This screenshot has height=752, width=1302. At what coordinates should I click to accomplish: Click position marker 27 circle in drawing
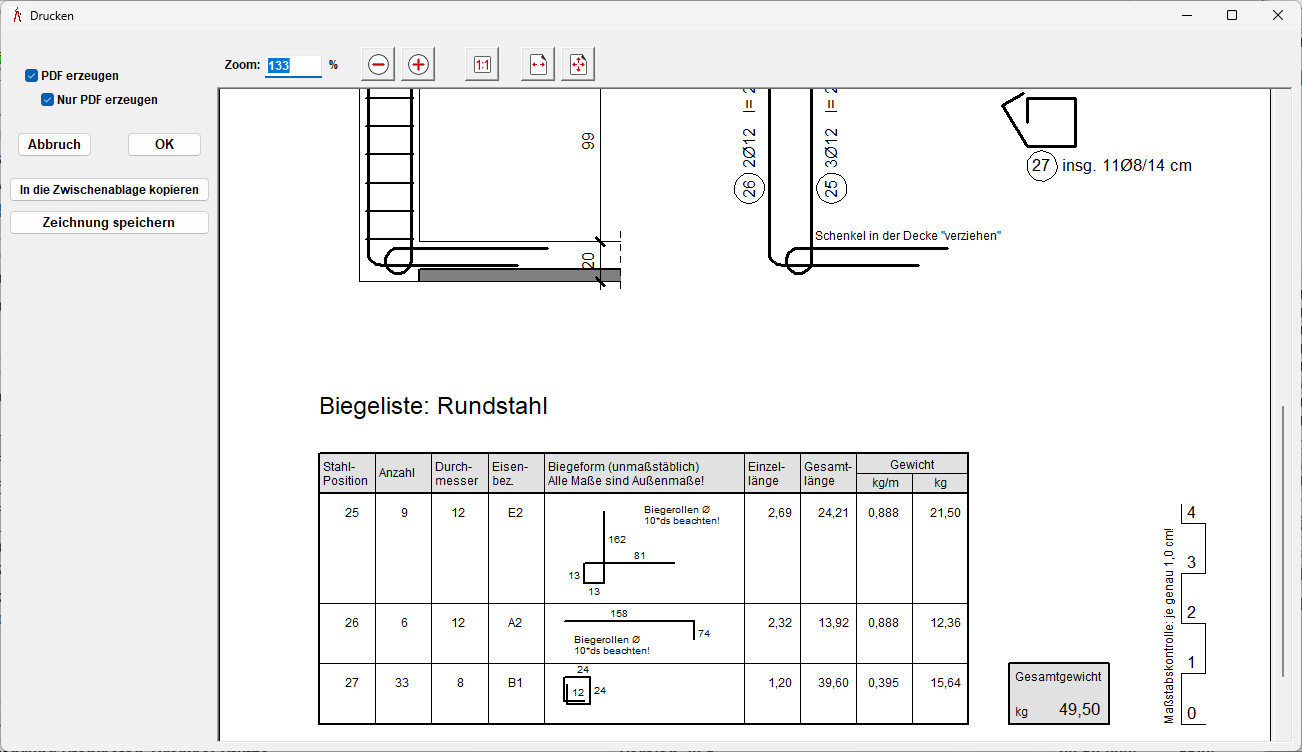pos(1041,166)
